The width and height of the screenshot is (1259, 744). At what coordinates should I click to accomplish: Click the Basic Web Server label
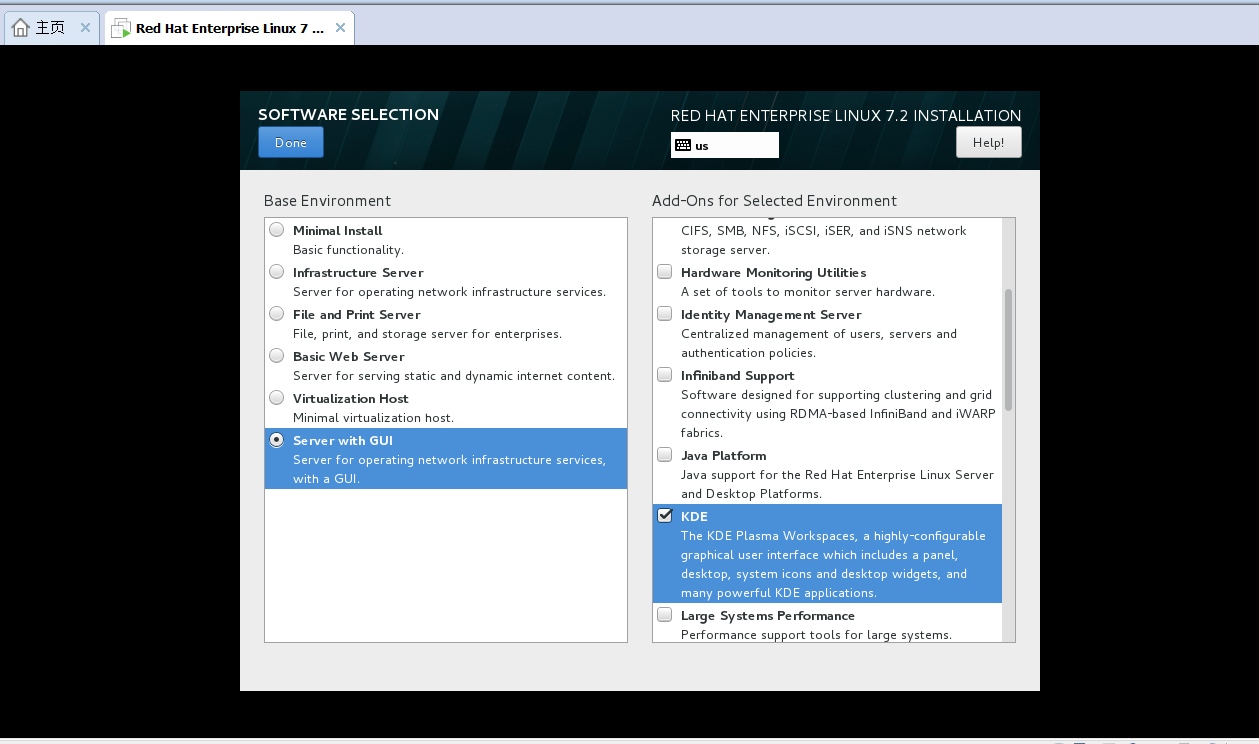click(x=349, y=357)
